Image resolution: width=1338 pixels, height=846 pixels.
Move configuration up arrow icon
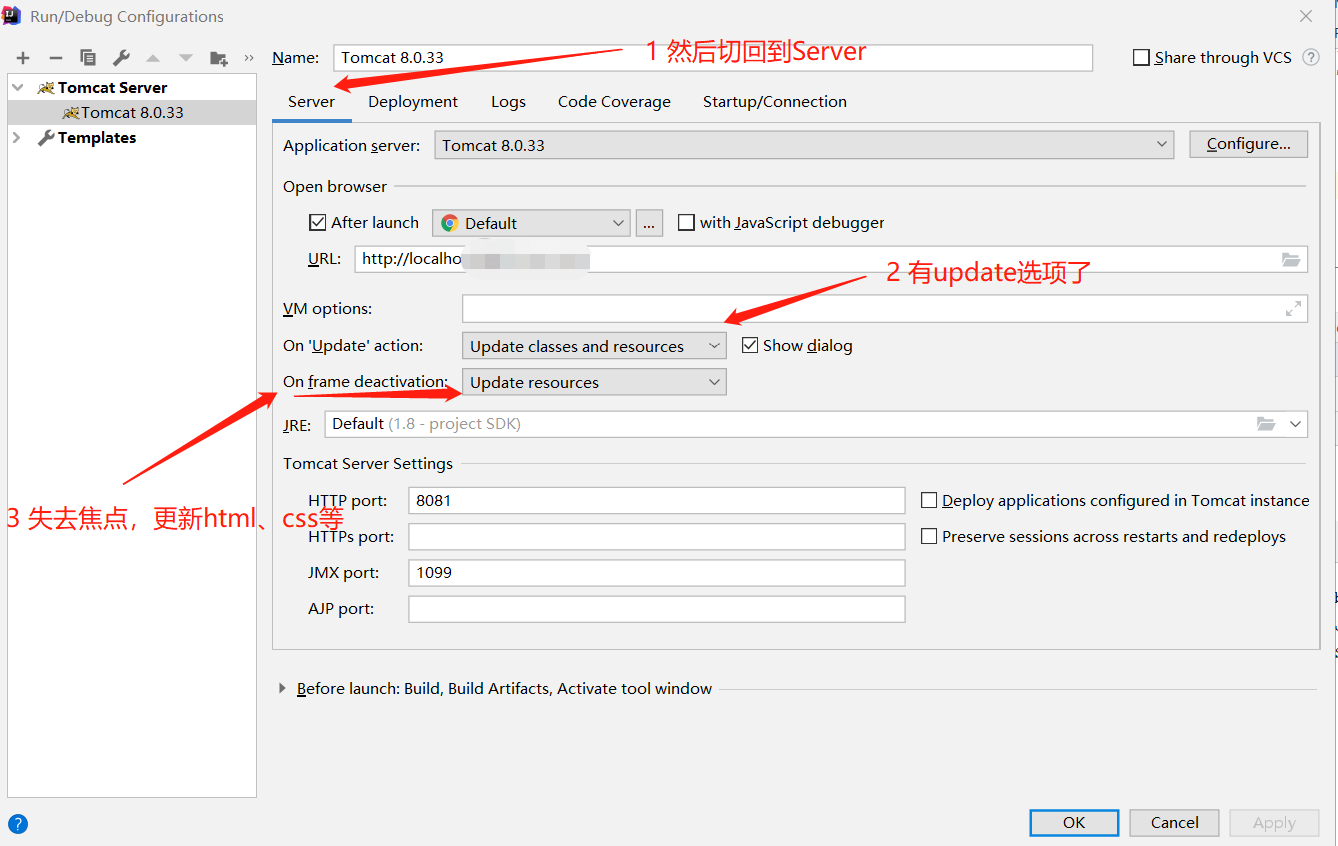(x=153, y=58)
